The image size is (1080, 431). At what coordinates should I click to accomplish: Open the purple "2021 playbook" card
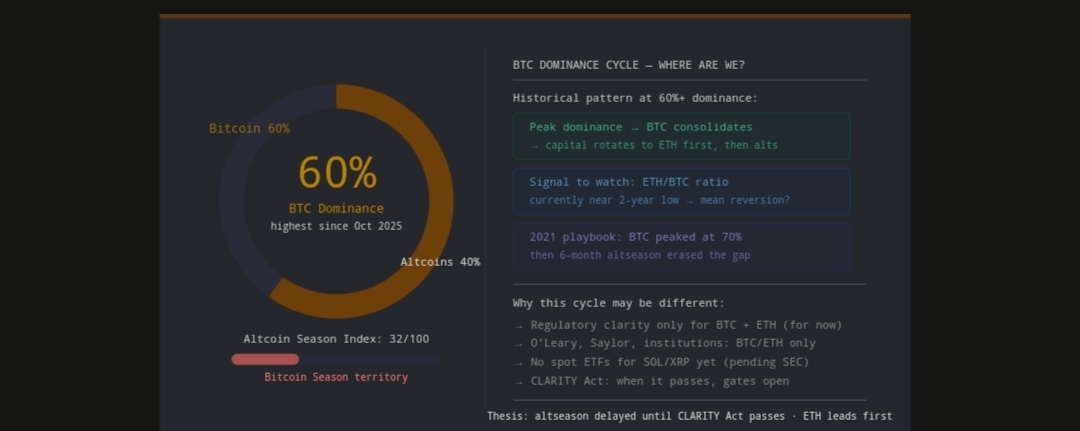tap(681, 246)
